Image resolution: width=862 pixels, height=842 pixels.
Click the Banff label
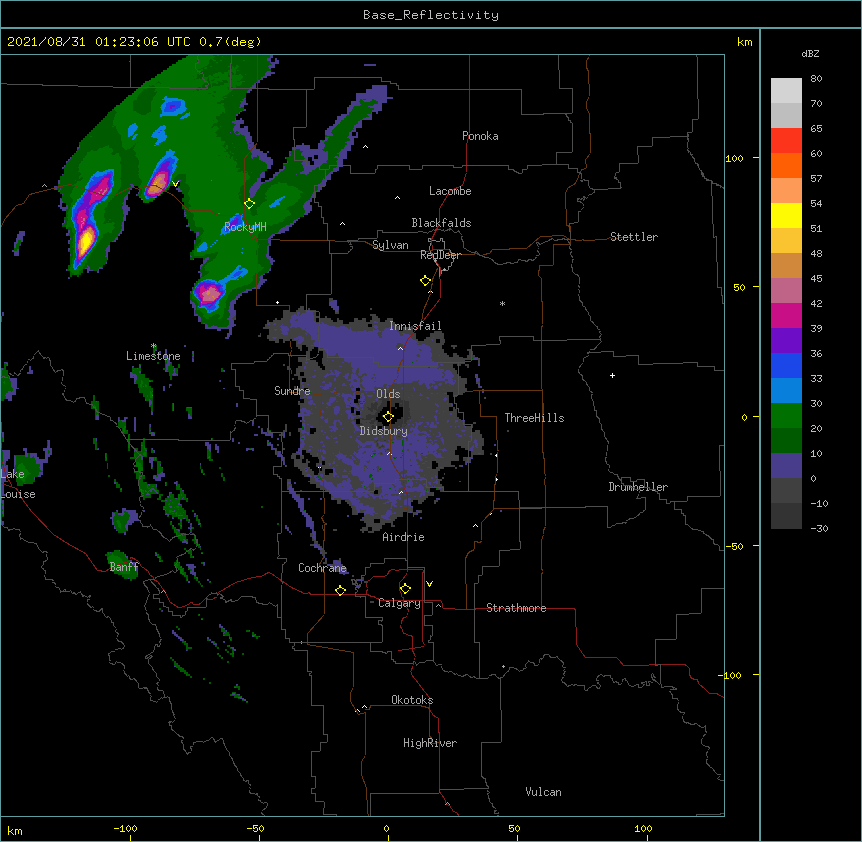coord(124,567)
